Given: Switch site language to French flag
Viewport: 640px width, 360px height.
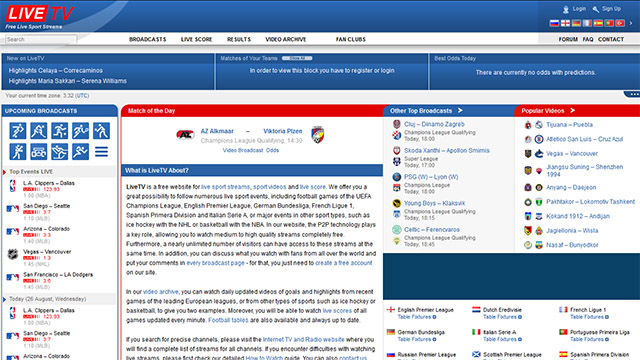Looking at the screenshot, I should click(x=587, y=23).
